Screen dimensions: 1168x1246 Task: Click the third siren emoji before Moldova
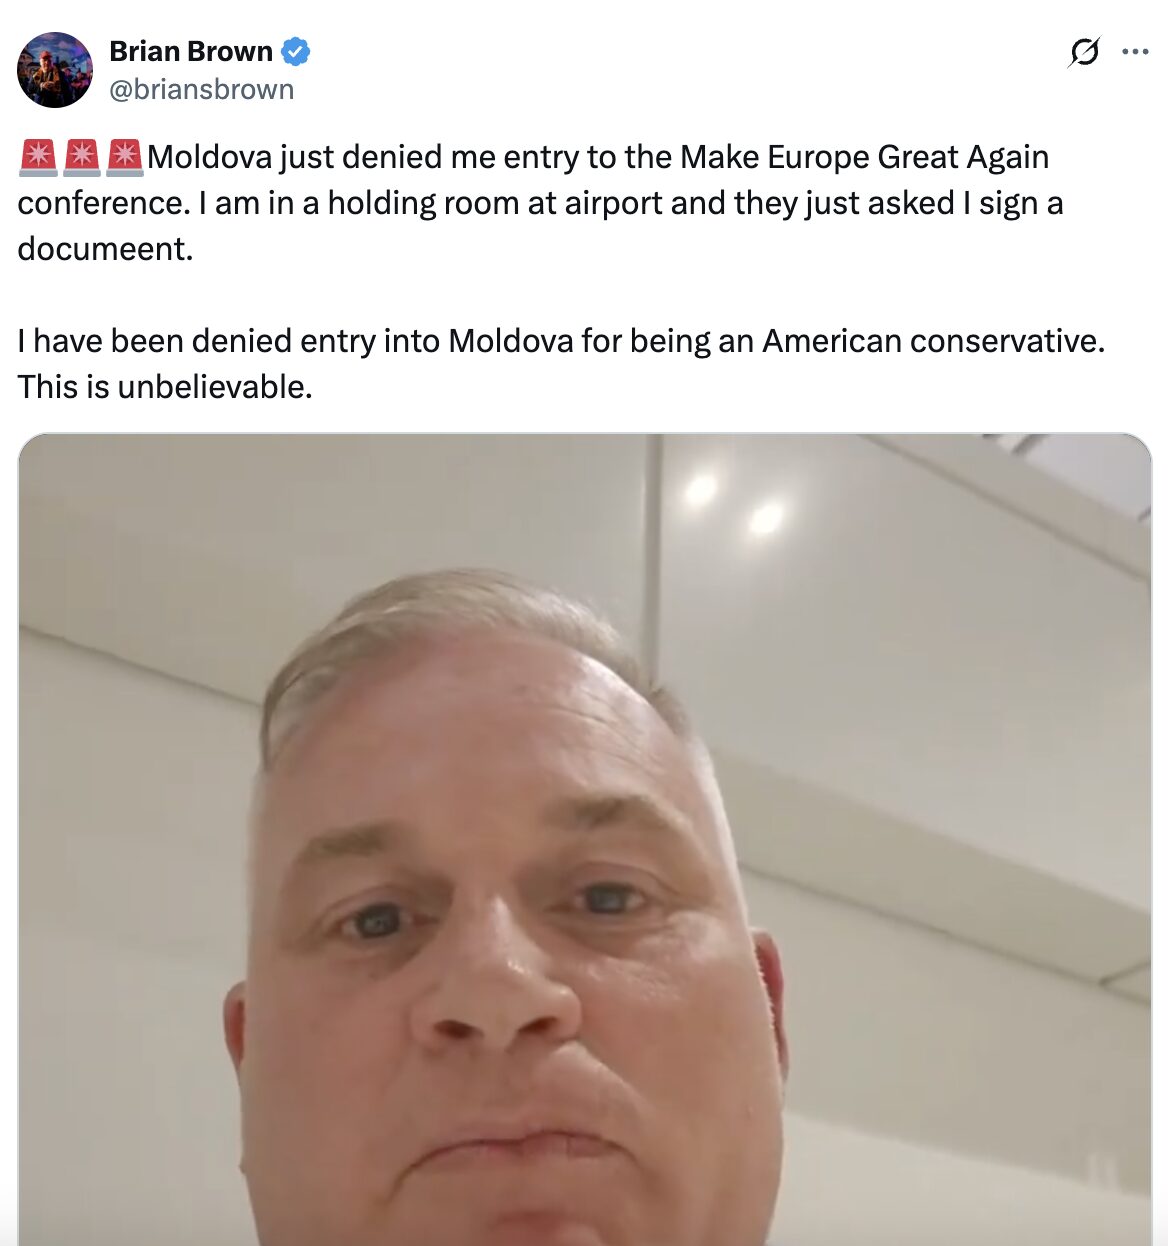[x=125, y=157]
